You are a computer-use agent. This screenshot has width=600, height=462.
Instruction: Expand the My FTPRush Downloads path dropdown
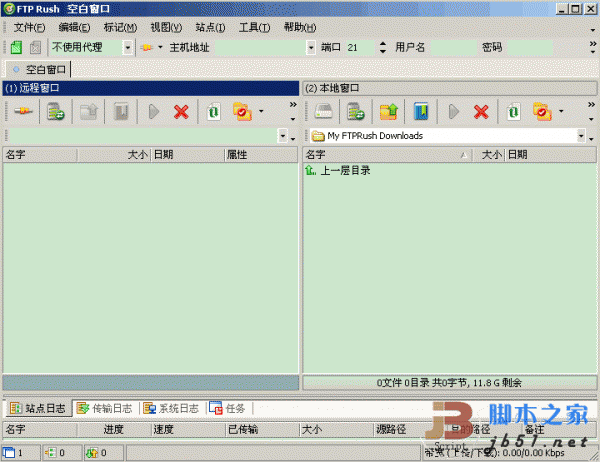581,135
